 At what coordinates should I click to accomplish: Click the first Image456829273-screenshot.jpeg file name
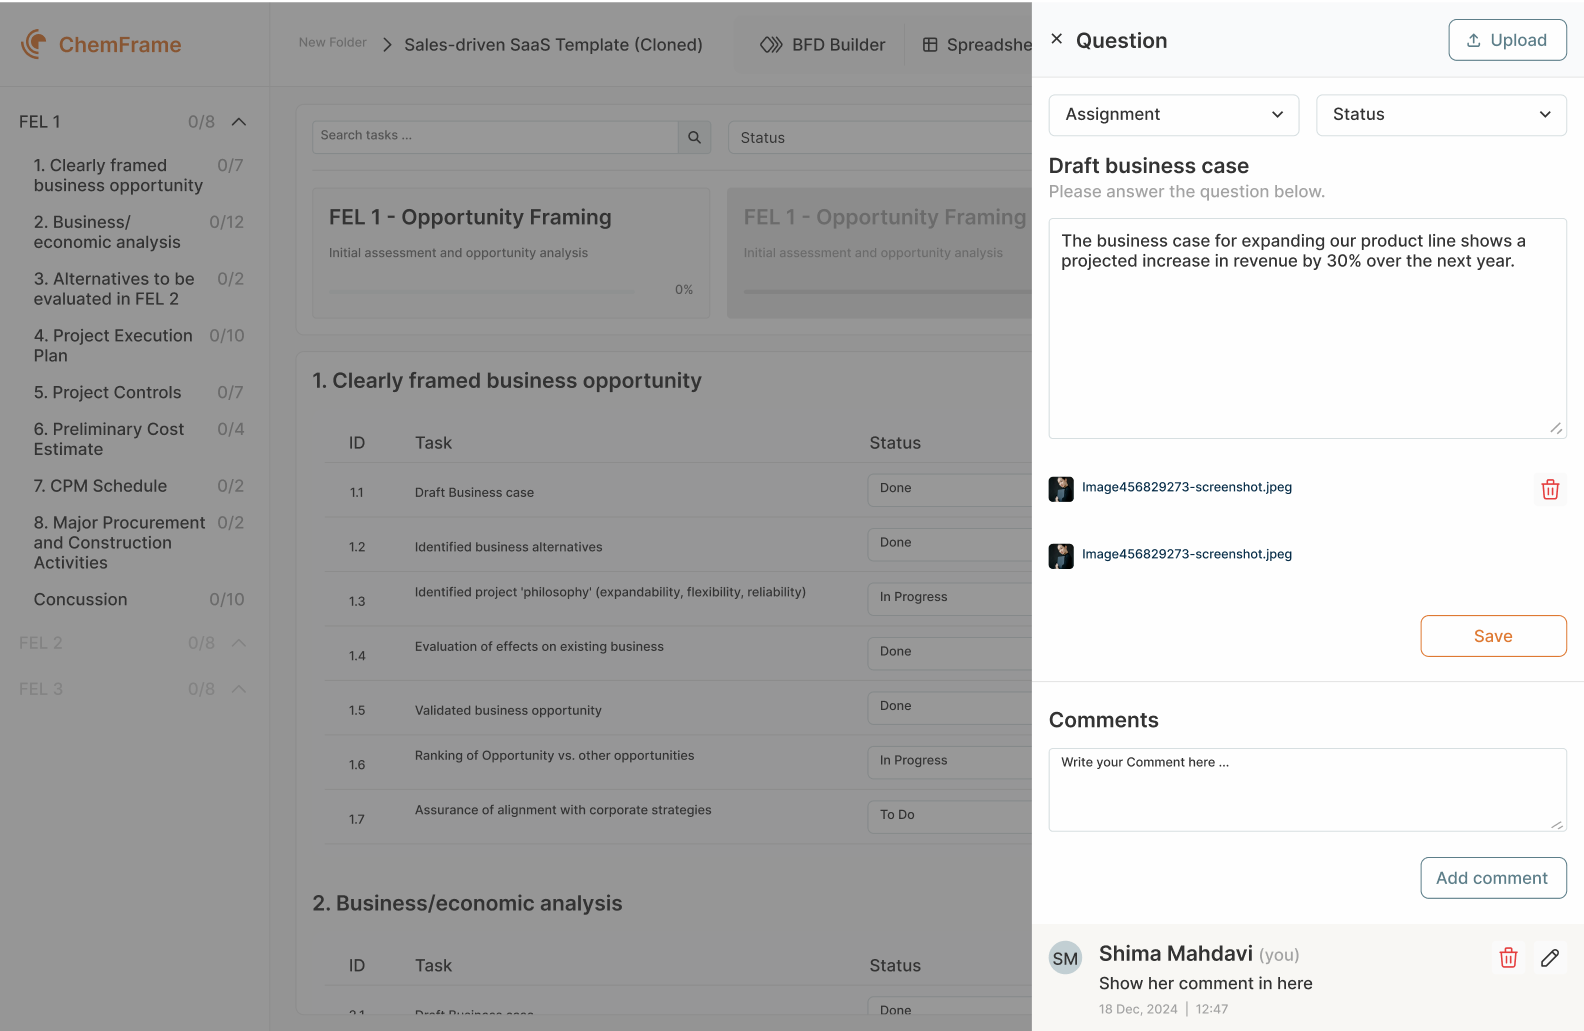1187,487
